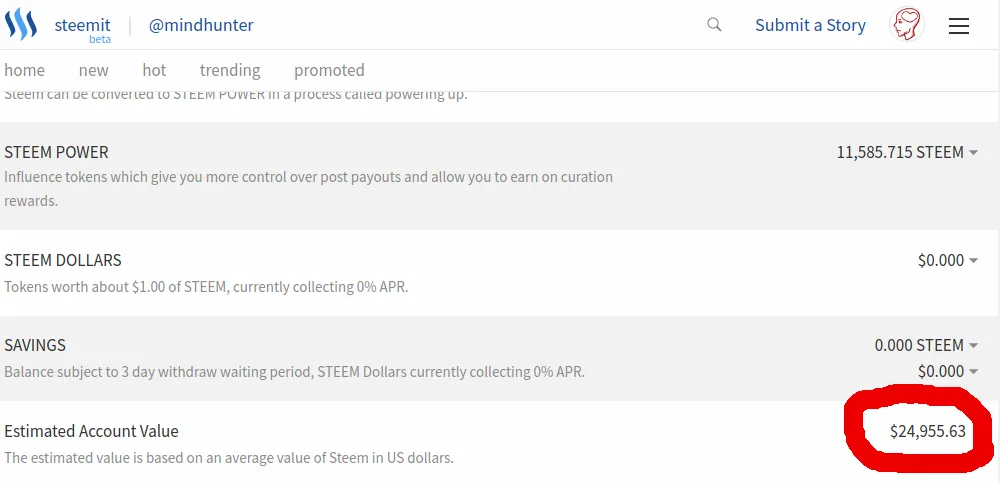Open the hamburger menu icon
Screen dimensions: 1000x483
(x=959, y=26)
